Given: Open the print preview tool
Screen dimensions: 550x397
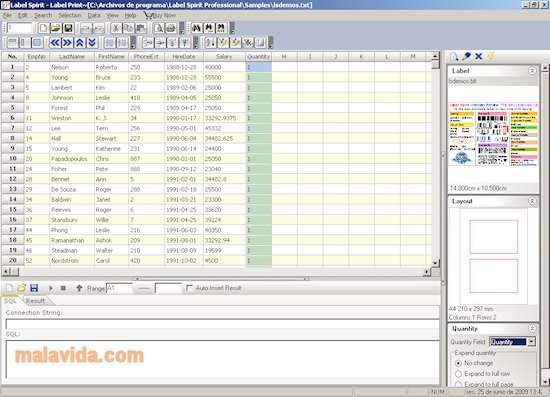Looking at the screenshot, I should 158,28.
